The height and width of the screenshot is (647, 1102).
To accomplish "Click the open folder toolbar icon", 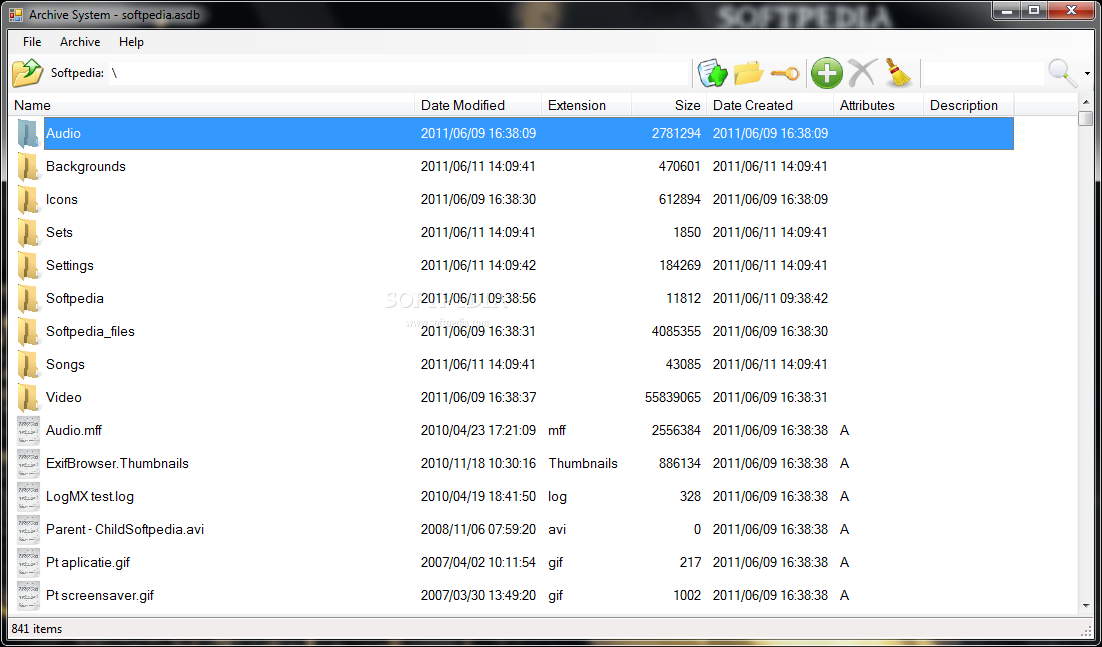I will coord(748,73).
